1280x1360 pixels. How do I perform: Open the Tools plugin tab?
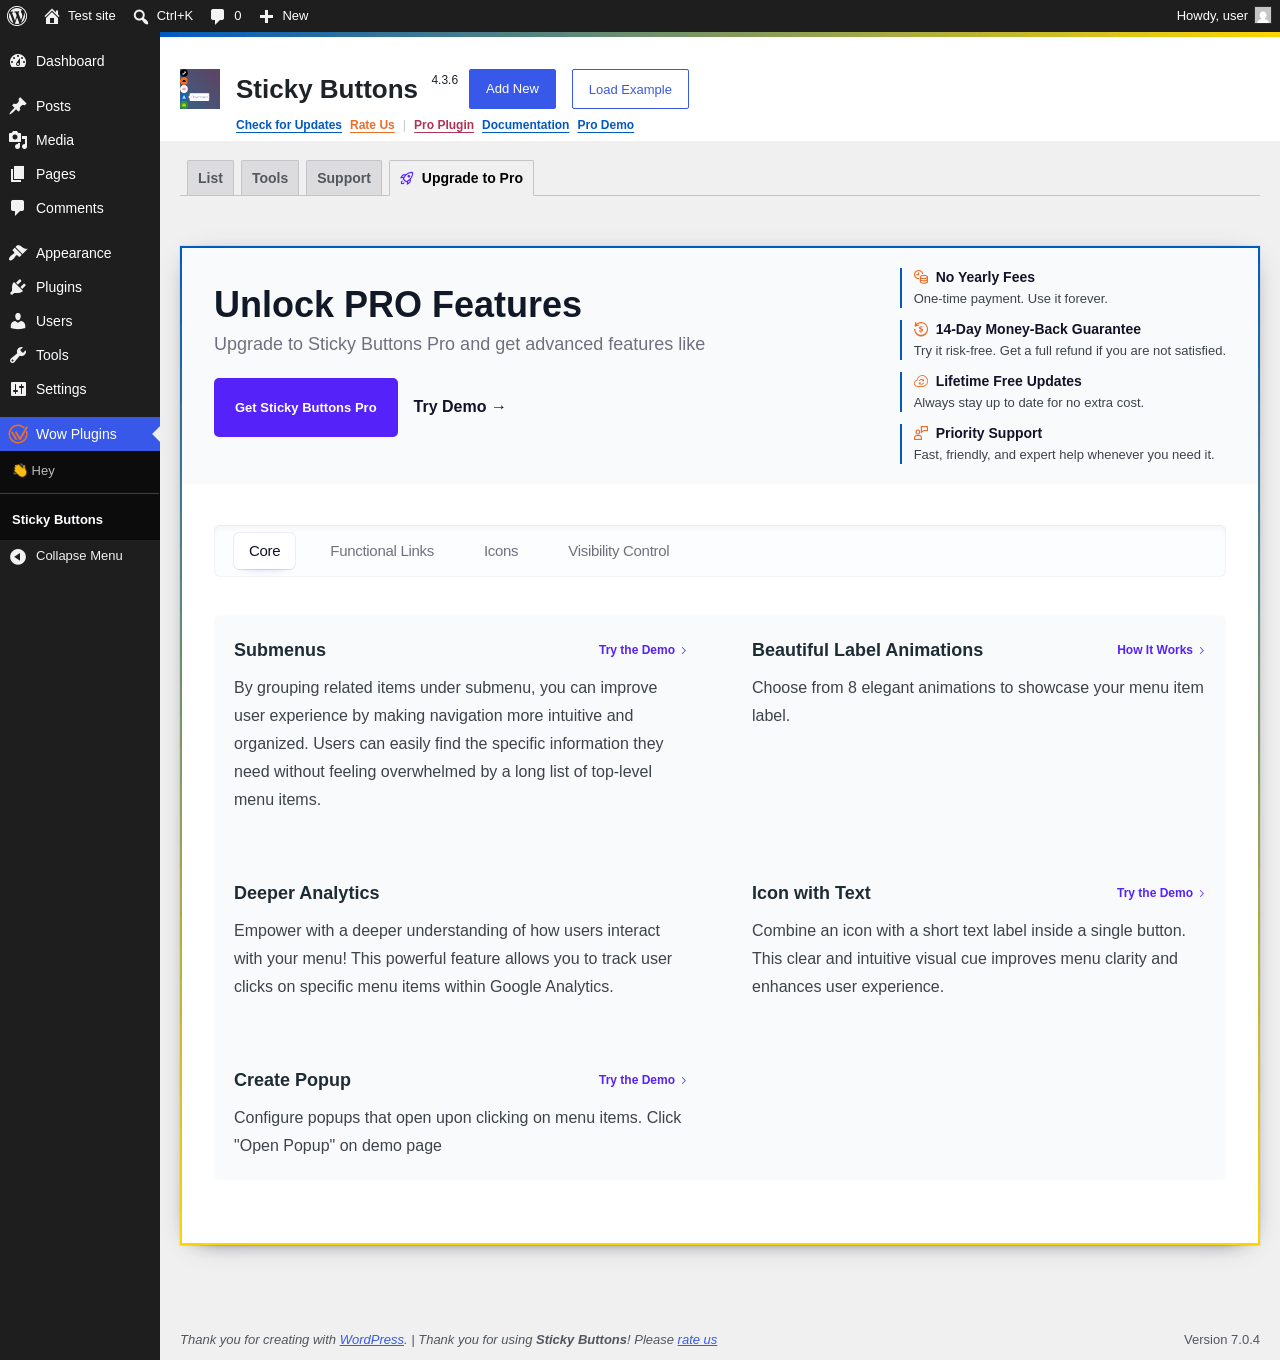(x=270, y=178)
